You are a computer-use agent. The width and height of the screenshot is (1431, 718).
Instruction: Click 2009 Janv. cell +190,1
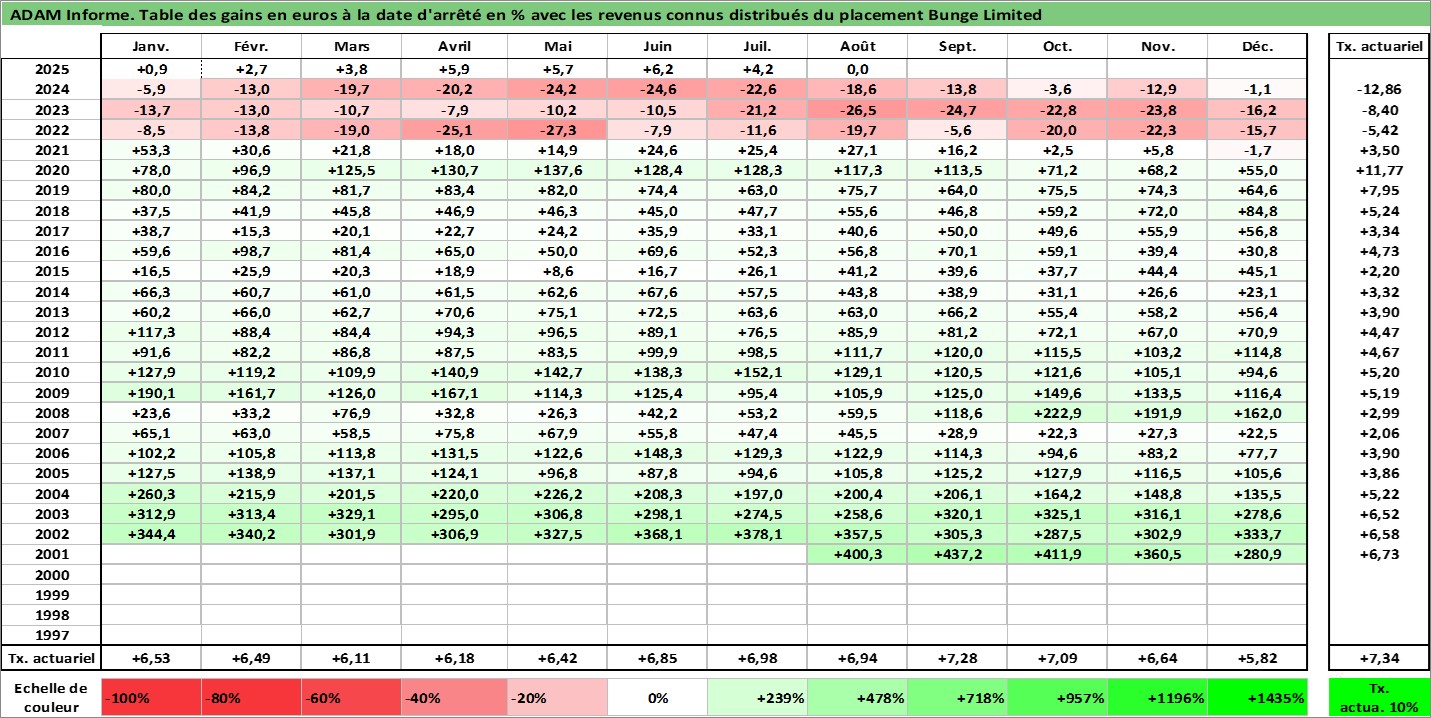(151, 393)
